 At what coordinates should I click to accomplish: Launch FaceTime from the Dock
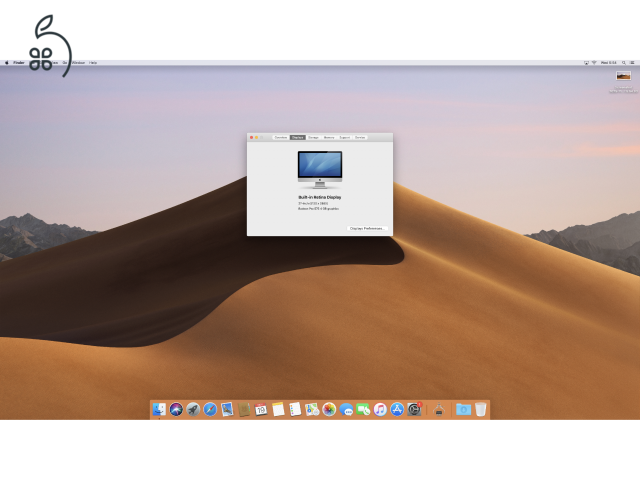coord(363,409)
